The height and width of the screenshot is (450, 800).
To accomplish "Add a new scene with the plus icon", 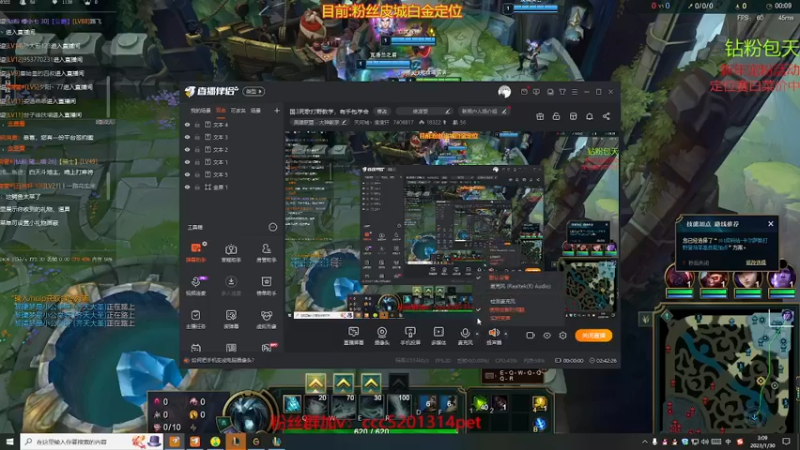I will (277, 110).
